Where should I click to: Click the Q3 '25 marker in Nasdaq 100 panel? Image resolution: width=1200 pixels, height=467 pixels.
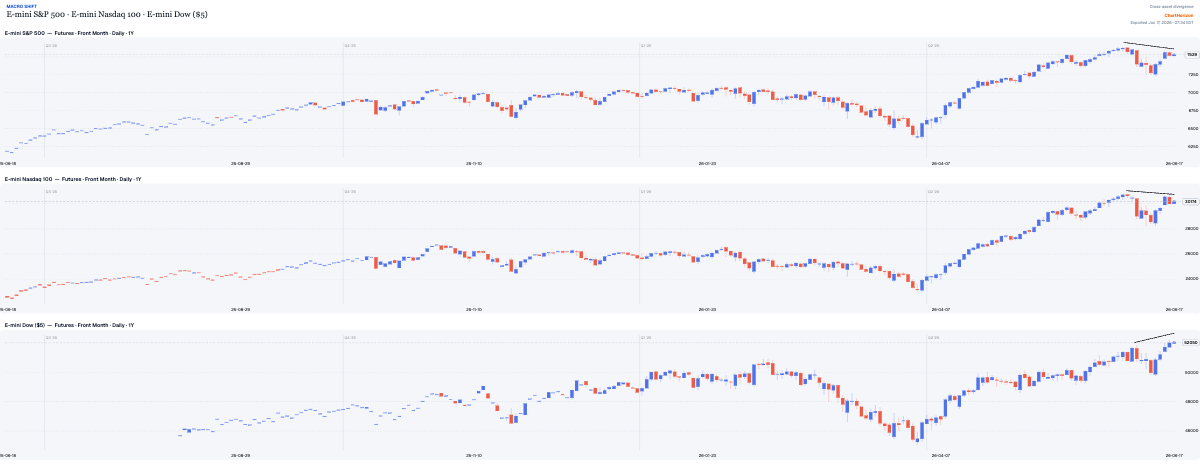[51, 191]
